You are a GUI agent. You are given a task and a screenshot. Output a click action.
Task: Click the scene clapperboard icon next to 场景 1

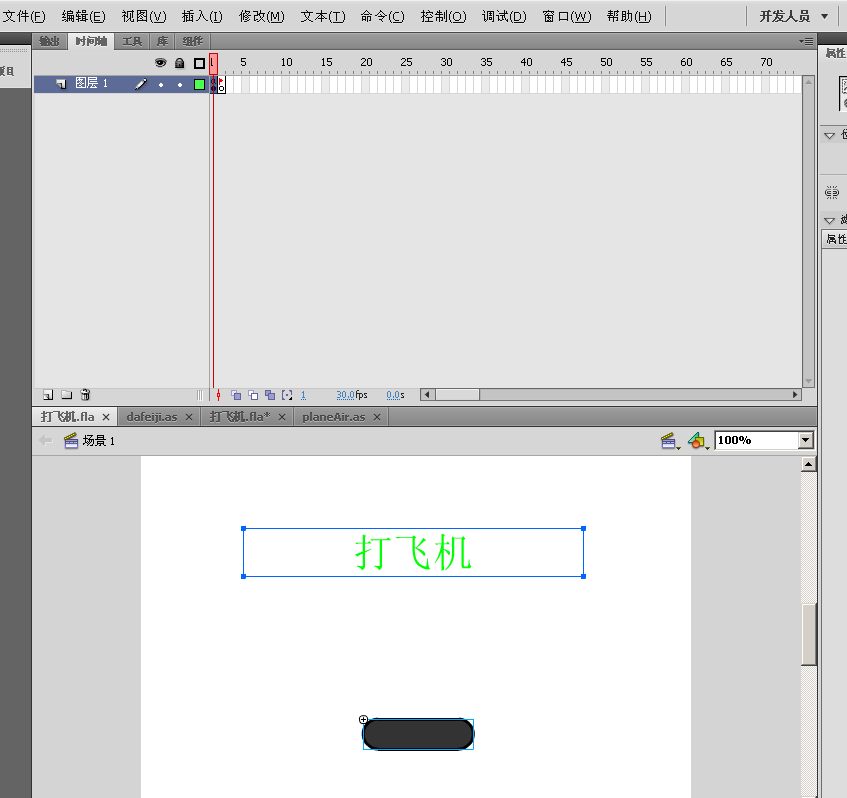coord(71,441)
